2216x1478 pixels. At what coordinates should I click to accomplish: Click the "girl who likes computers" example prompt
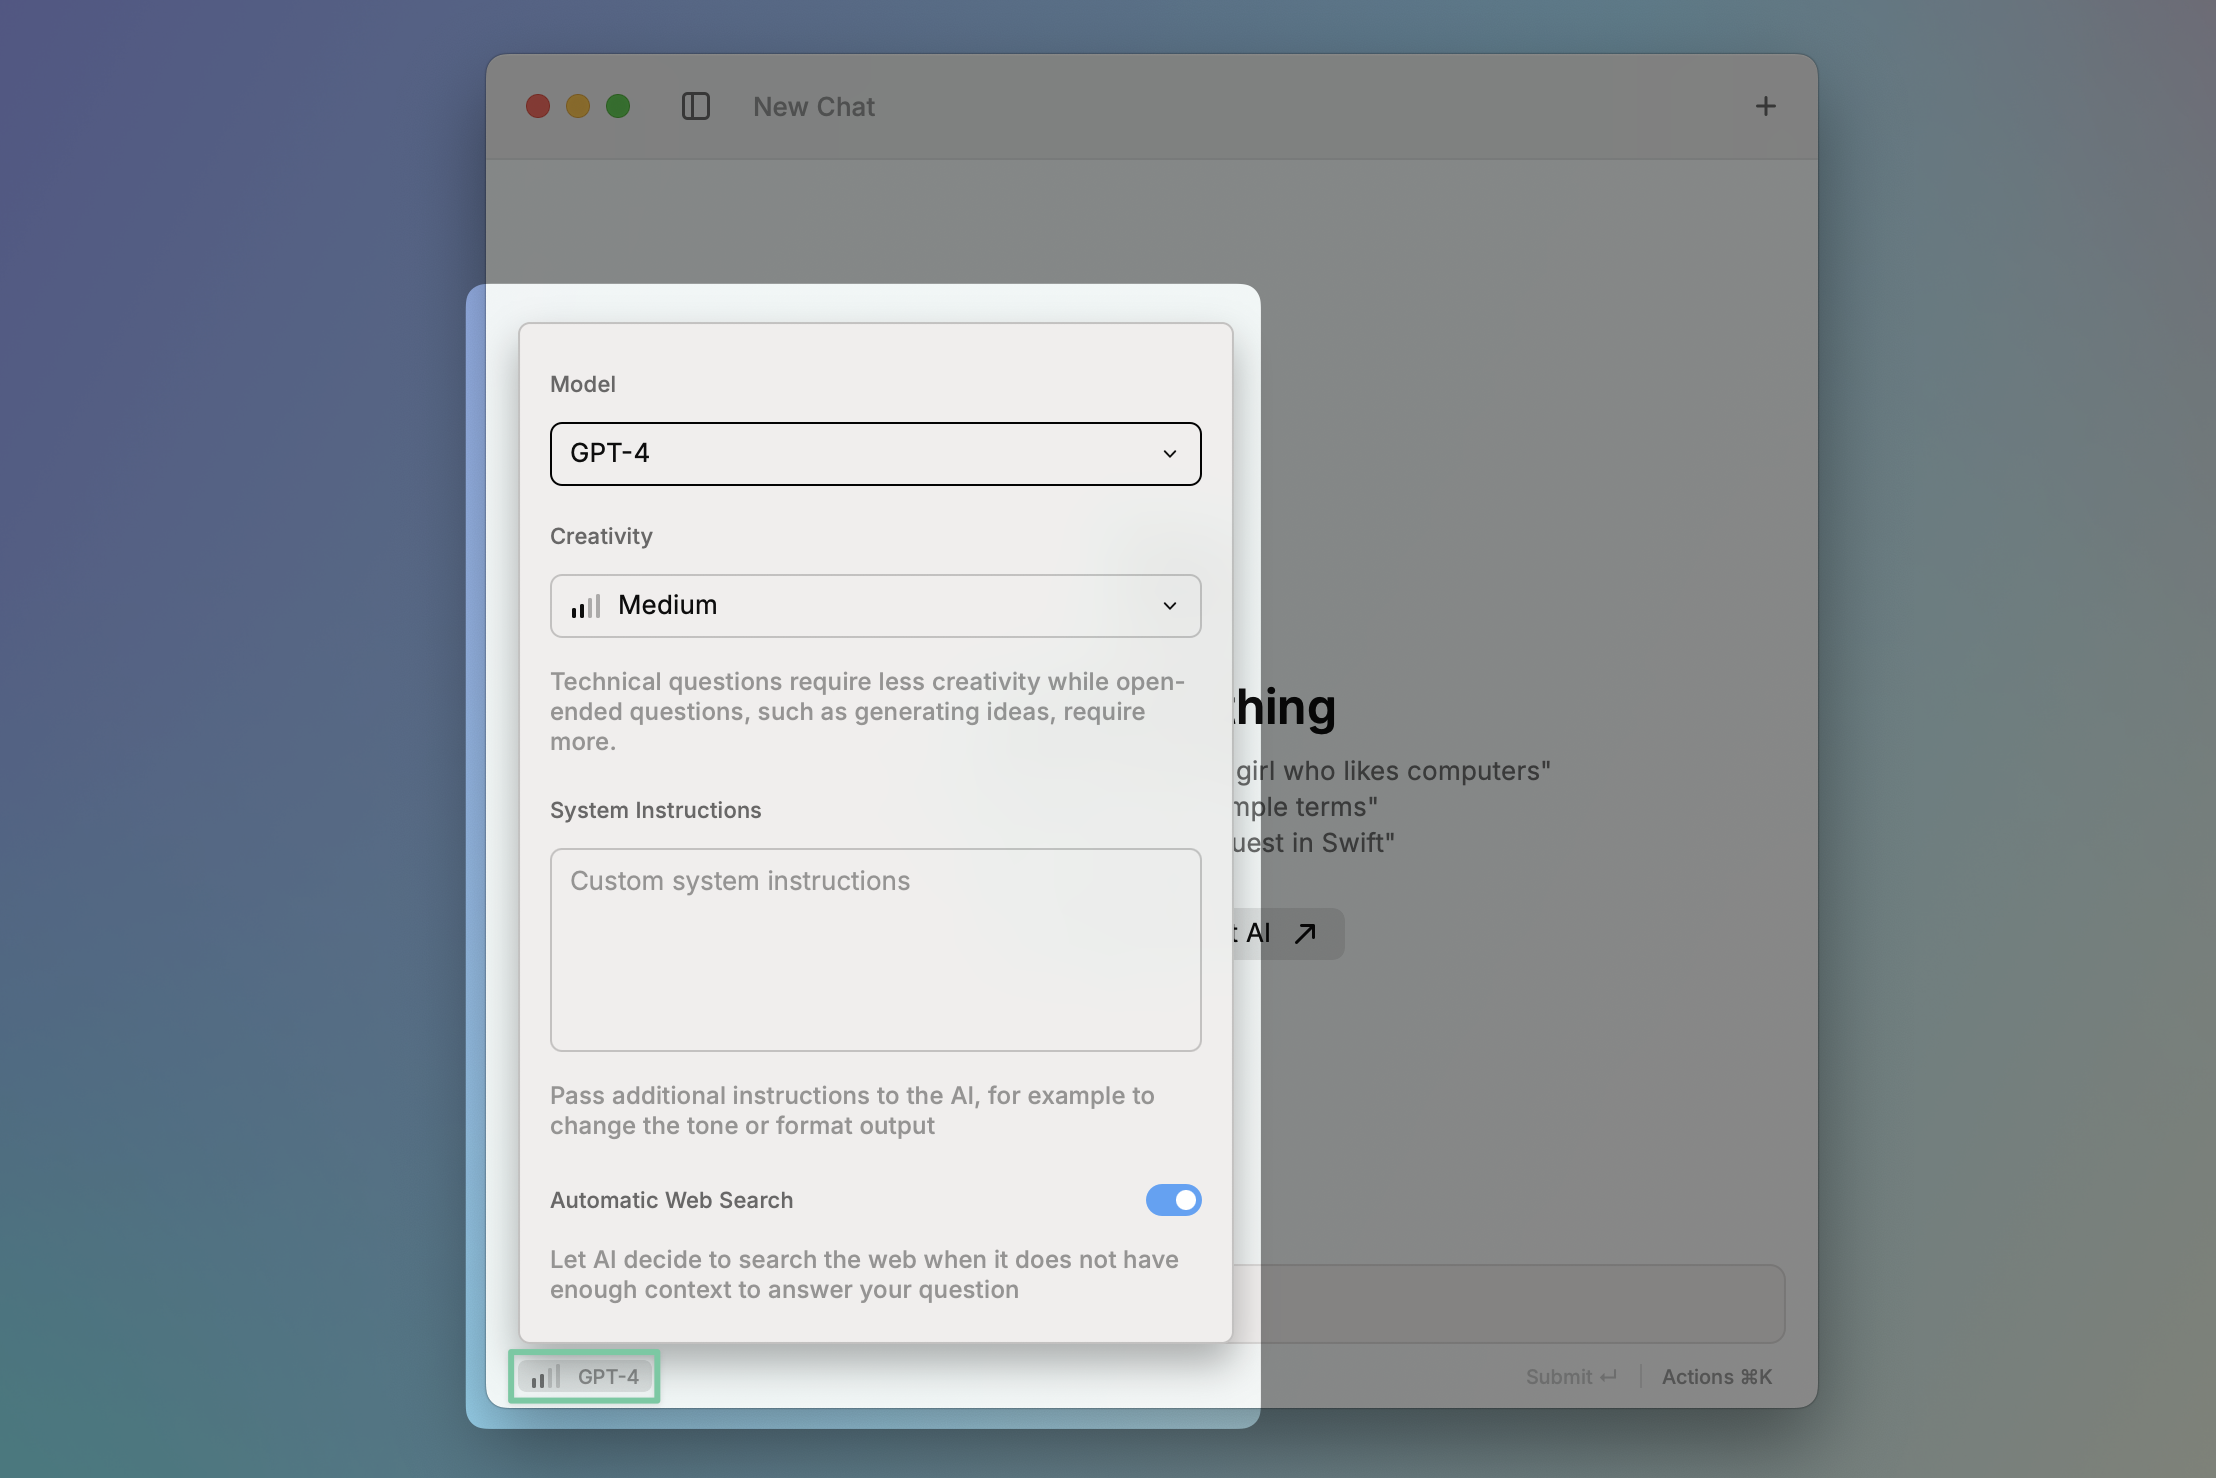coord(1392,771)
